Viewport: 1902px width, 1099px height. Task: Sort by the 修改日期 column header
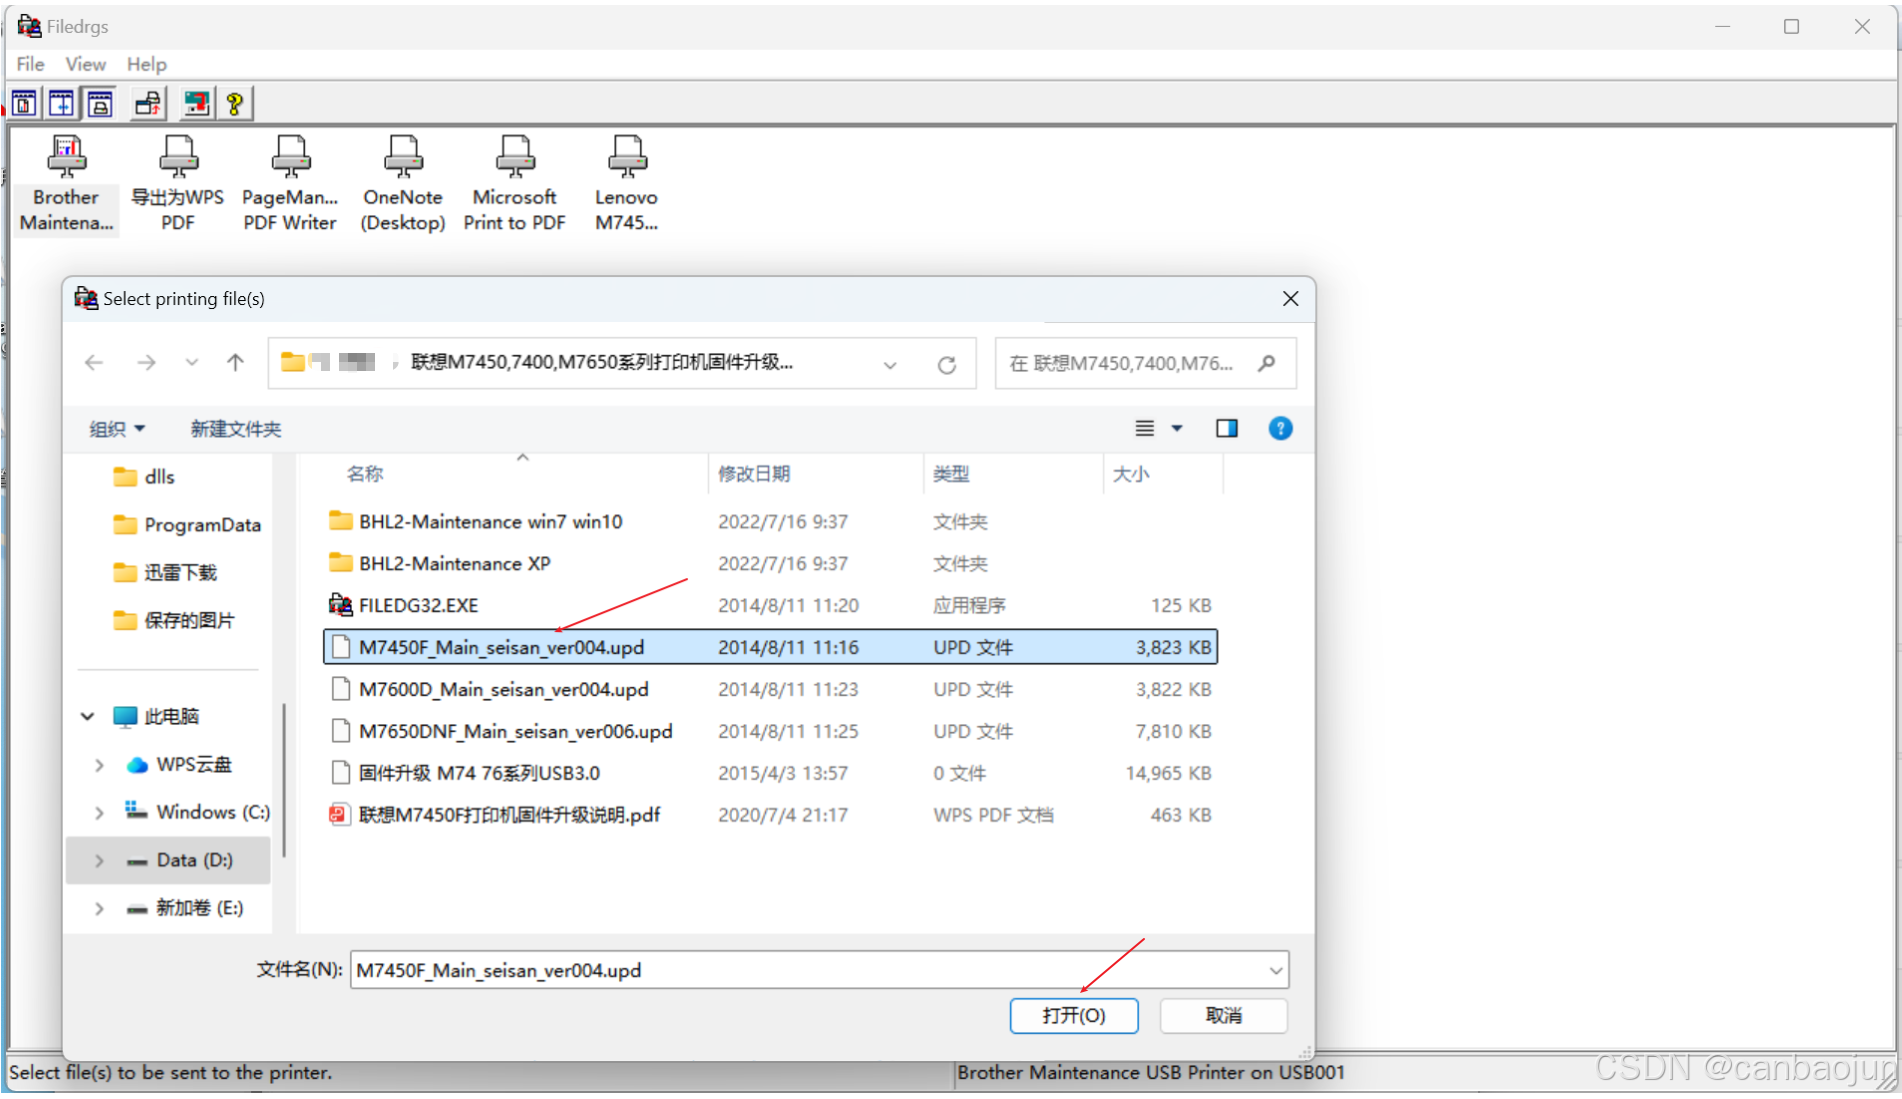click(x=754, y=474)
